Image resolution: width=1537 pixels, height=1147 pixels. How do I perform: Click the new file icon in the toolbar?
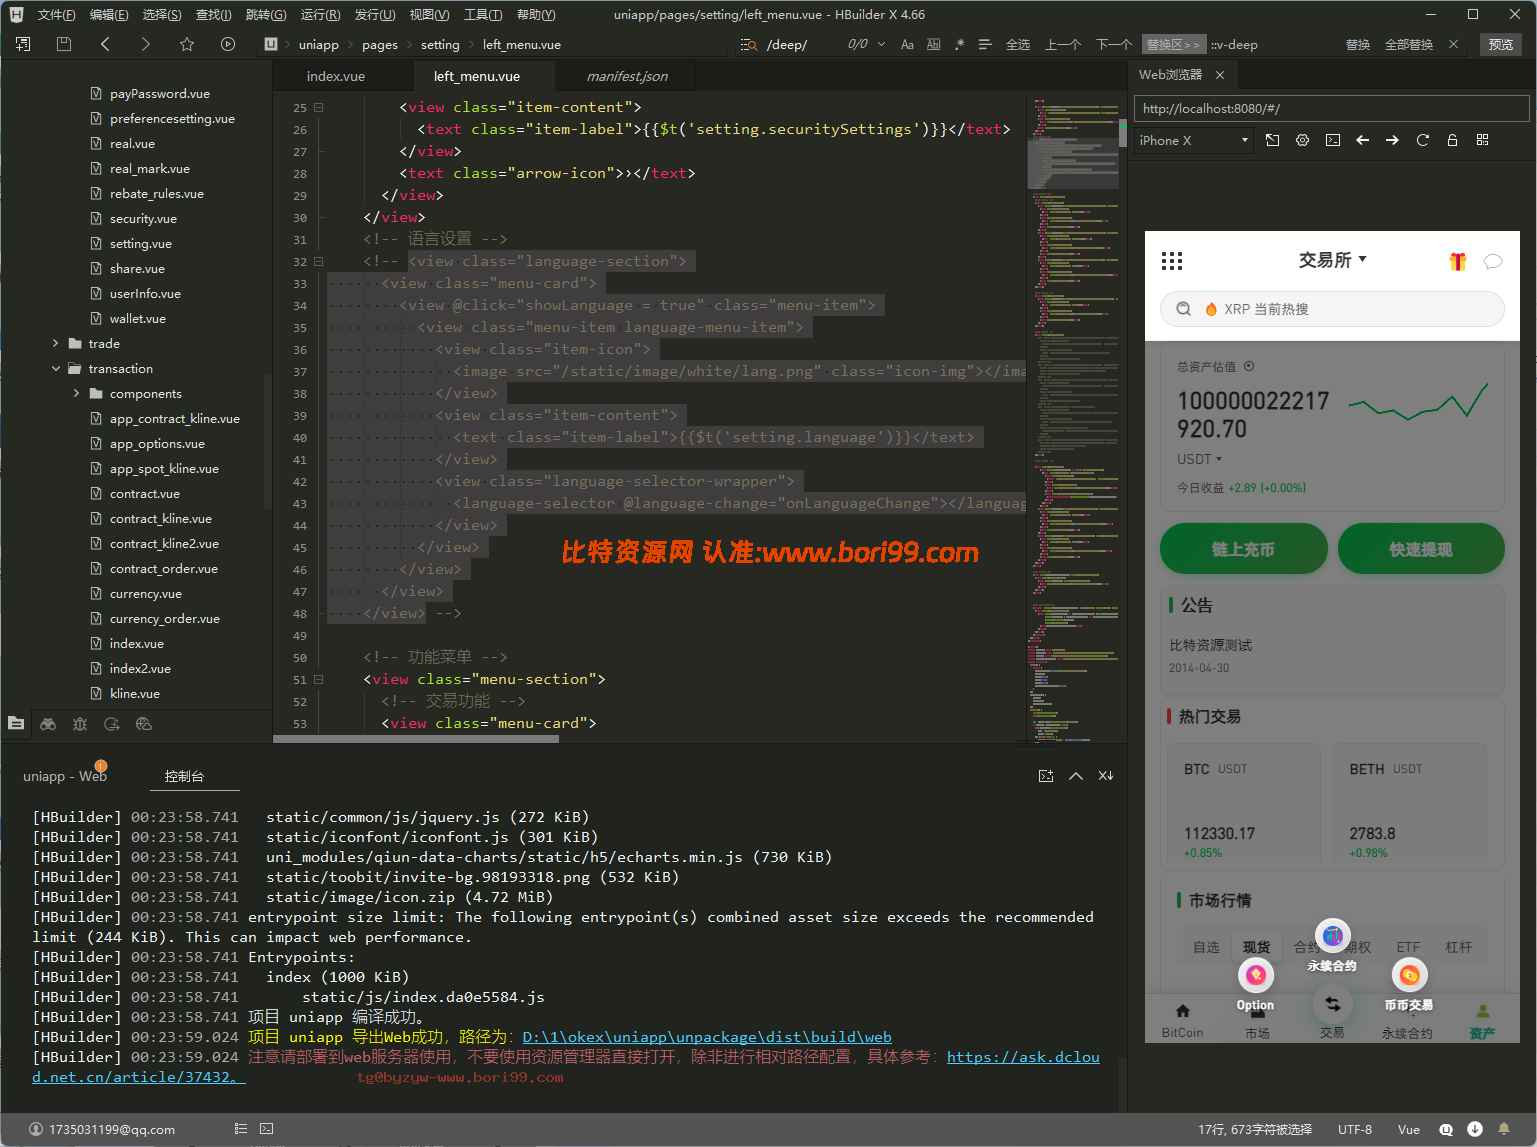pos(23,44)
